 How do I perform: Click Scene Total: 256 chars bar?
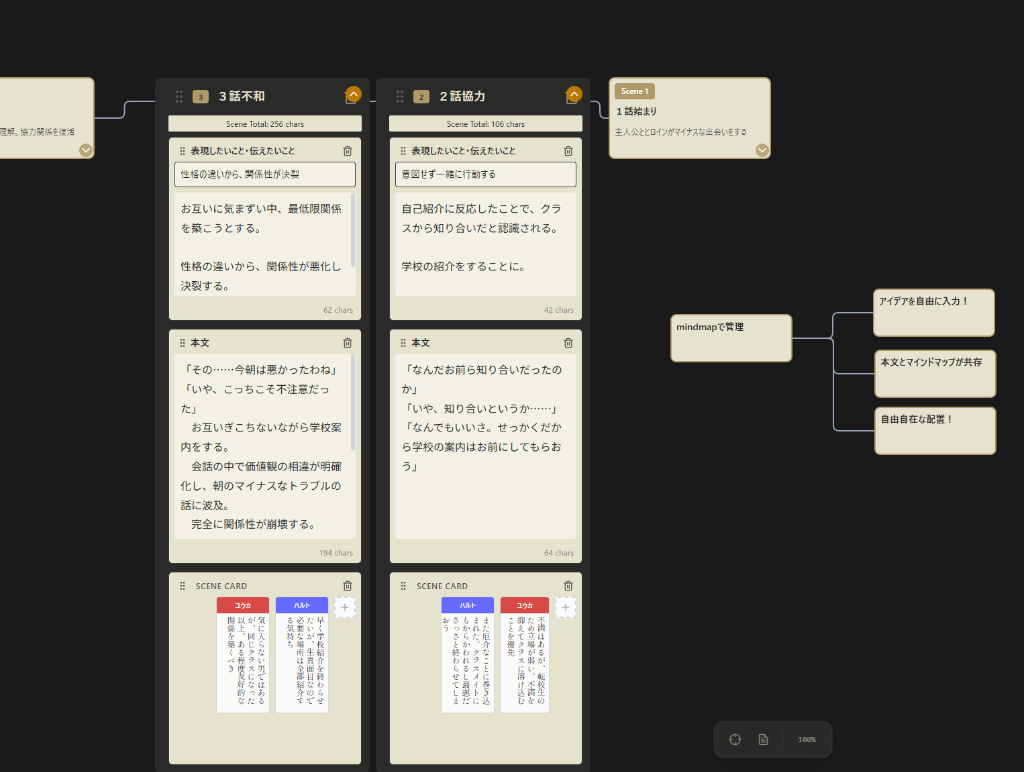265,124
